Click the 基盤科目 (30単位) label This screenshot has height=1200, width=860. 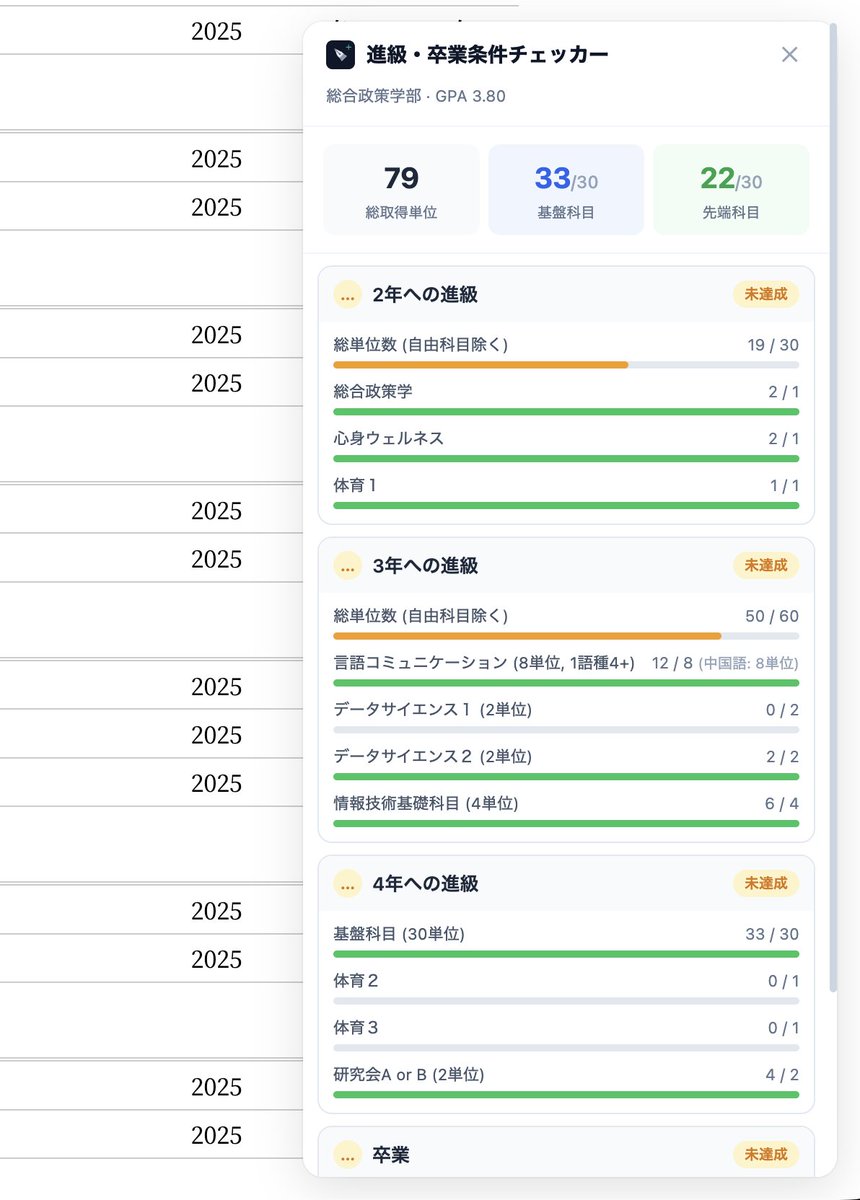tap(399, 935)
